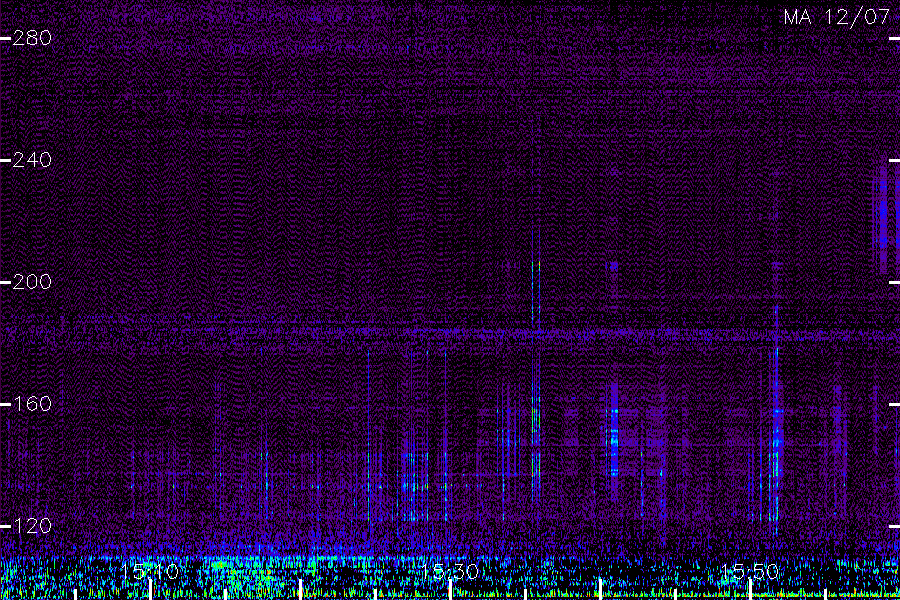Click the 160 frequency axis label
Image resolution: width=900 pixels, height=600 pixels.
click(32, 404)
